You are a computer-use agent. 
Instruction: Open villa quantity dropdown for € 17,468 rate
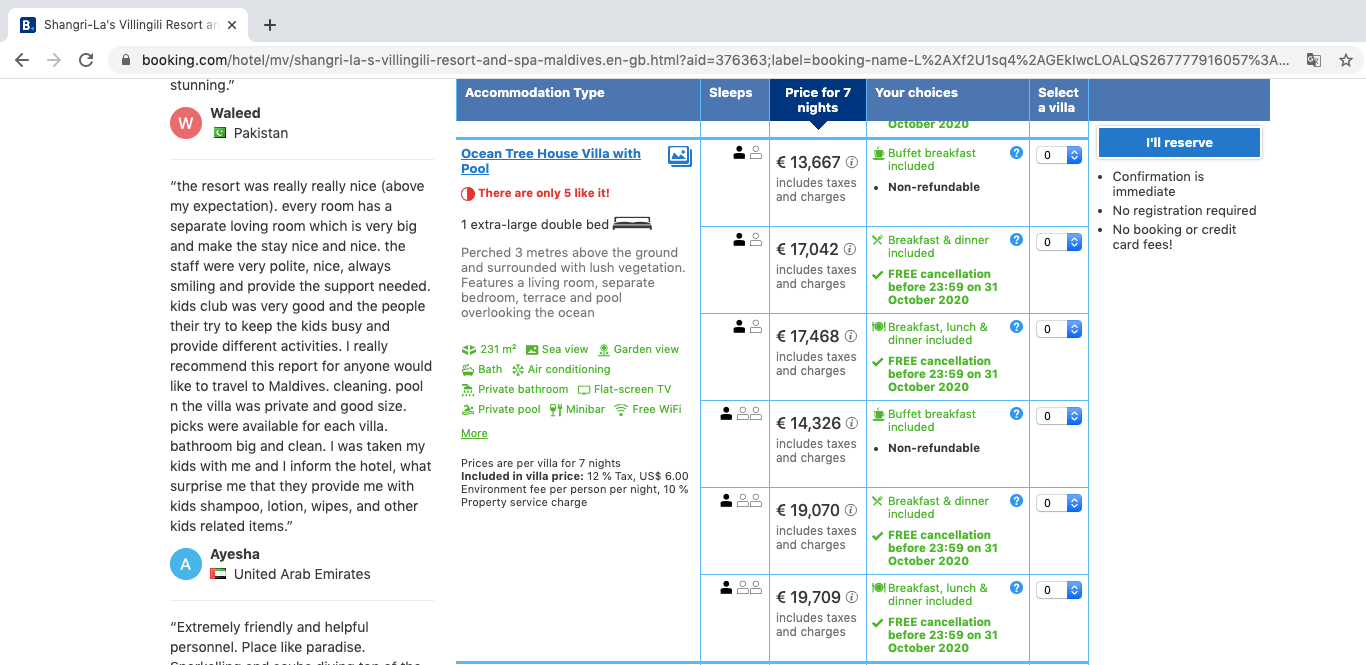(x=1059, y=329)
